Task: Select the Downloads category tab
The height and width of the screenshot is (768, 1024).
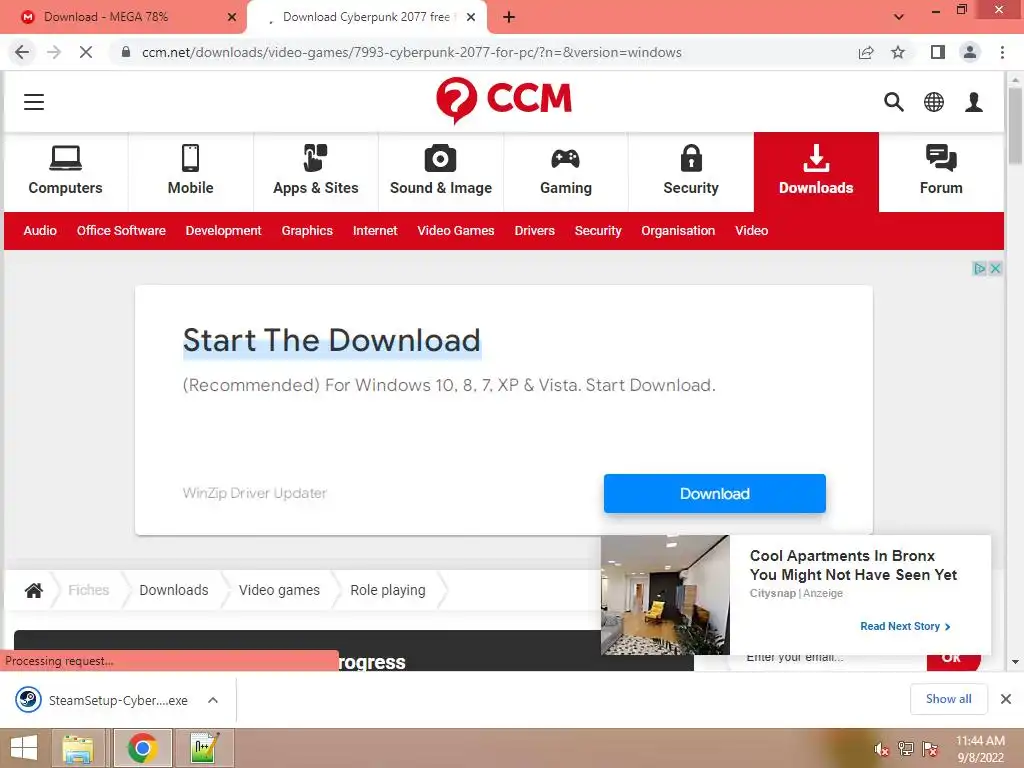Action: (x=816, y=171)
